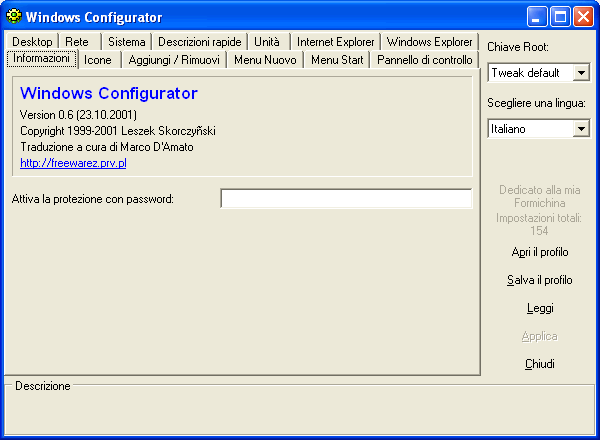Screen dimensions: 600x440
Task: Select the Descrizioni rapide tab
Action: 199,41
